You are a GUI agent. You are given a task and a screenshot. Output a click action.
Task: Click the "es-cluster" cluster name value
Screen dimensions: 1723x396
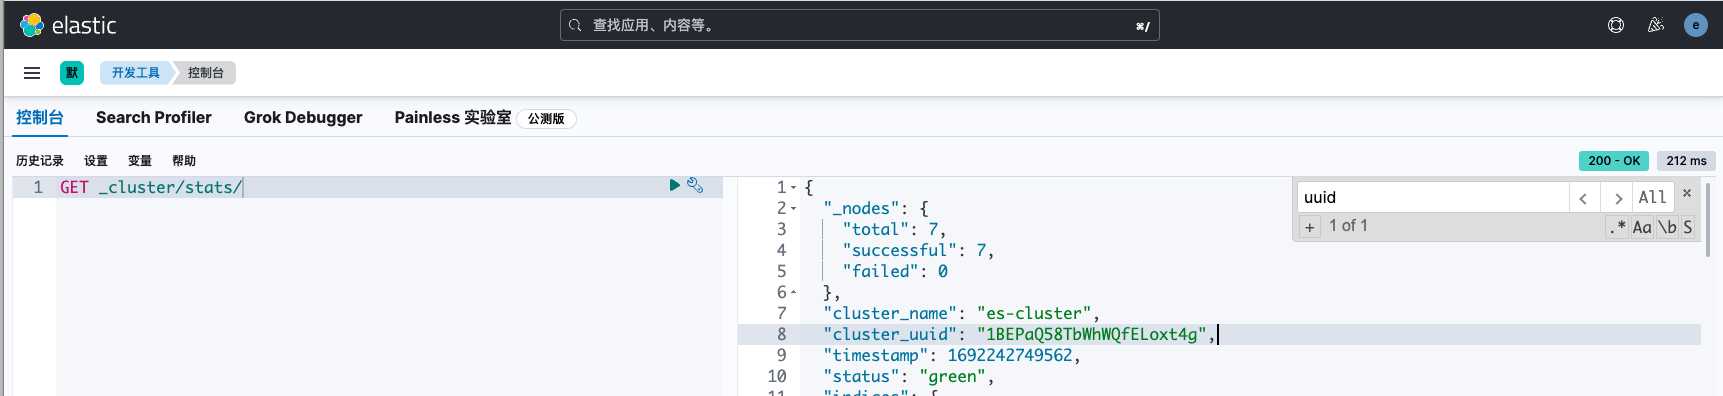[x=1034, y=314]
